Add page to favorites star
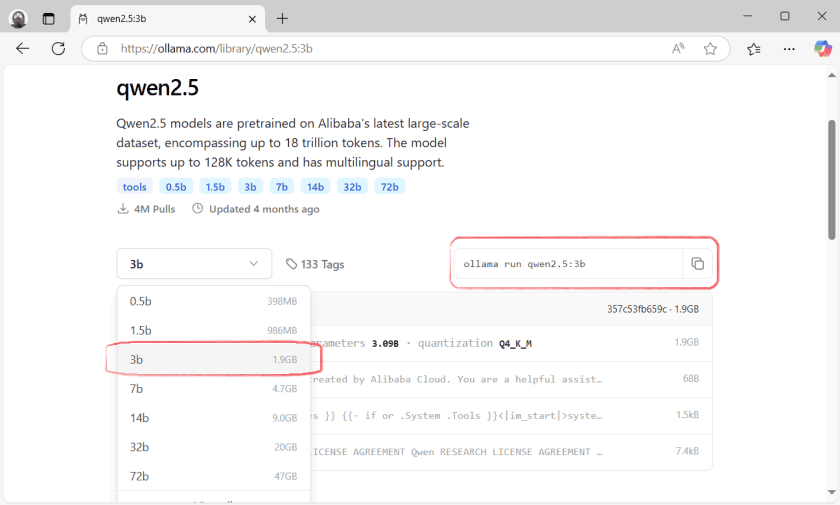This screenshot has height=505, width=840. [x=710, y=48]
